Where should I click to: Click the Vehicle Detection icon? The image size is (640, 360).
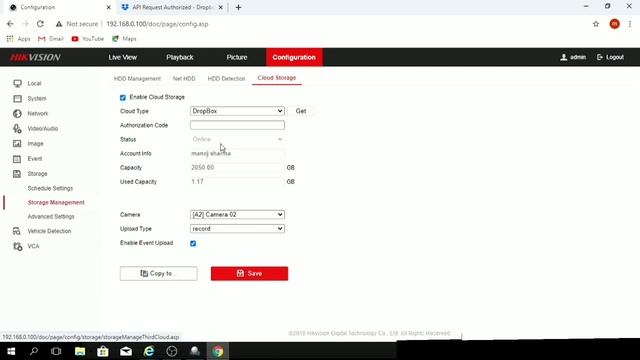click(17, 231)
